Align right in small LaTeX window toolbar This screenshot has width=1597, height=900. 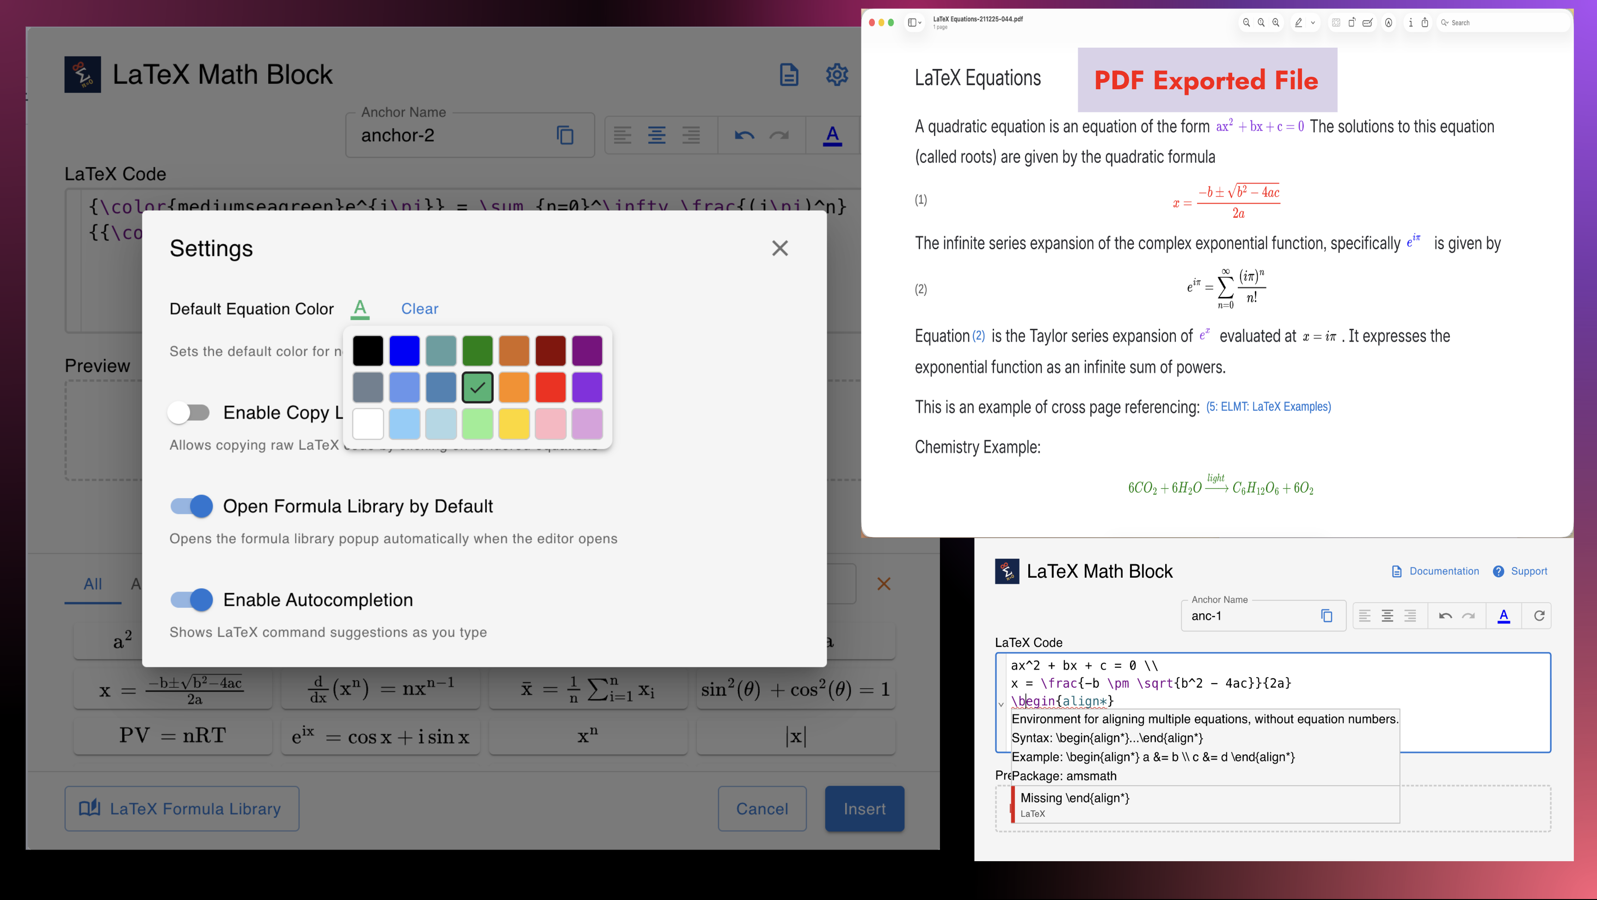pos(1410,616)
